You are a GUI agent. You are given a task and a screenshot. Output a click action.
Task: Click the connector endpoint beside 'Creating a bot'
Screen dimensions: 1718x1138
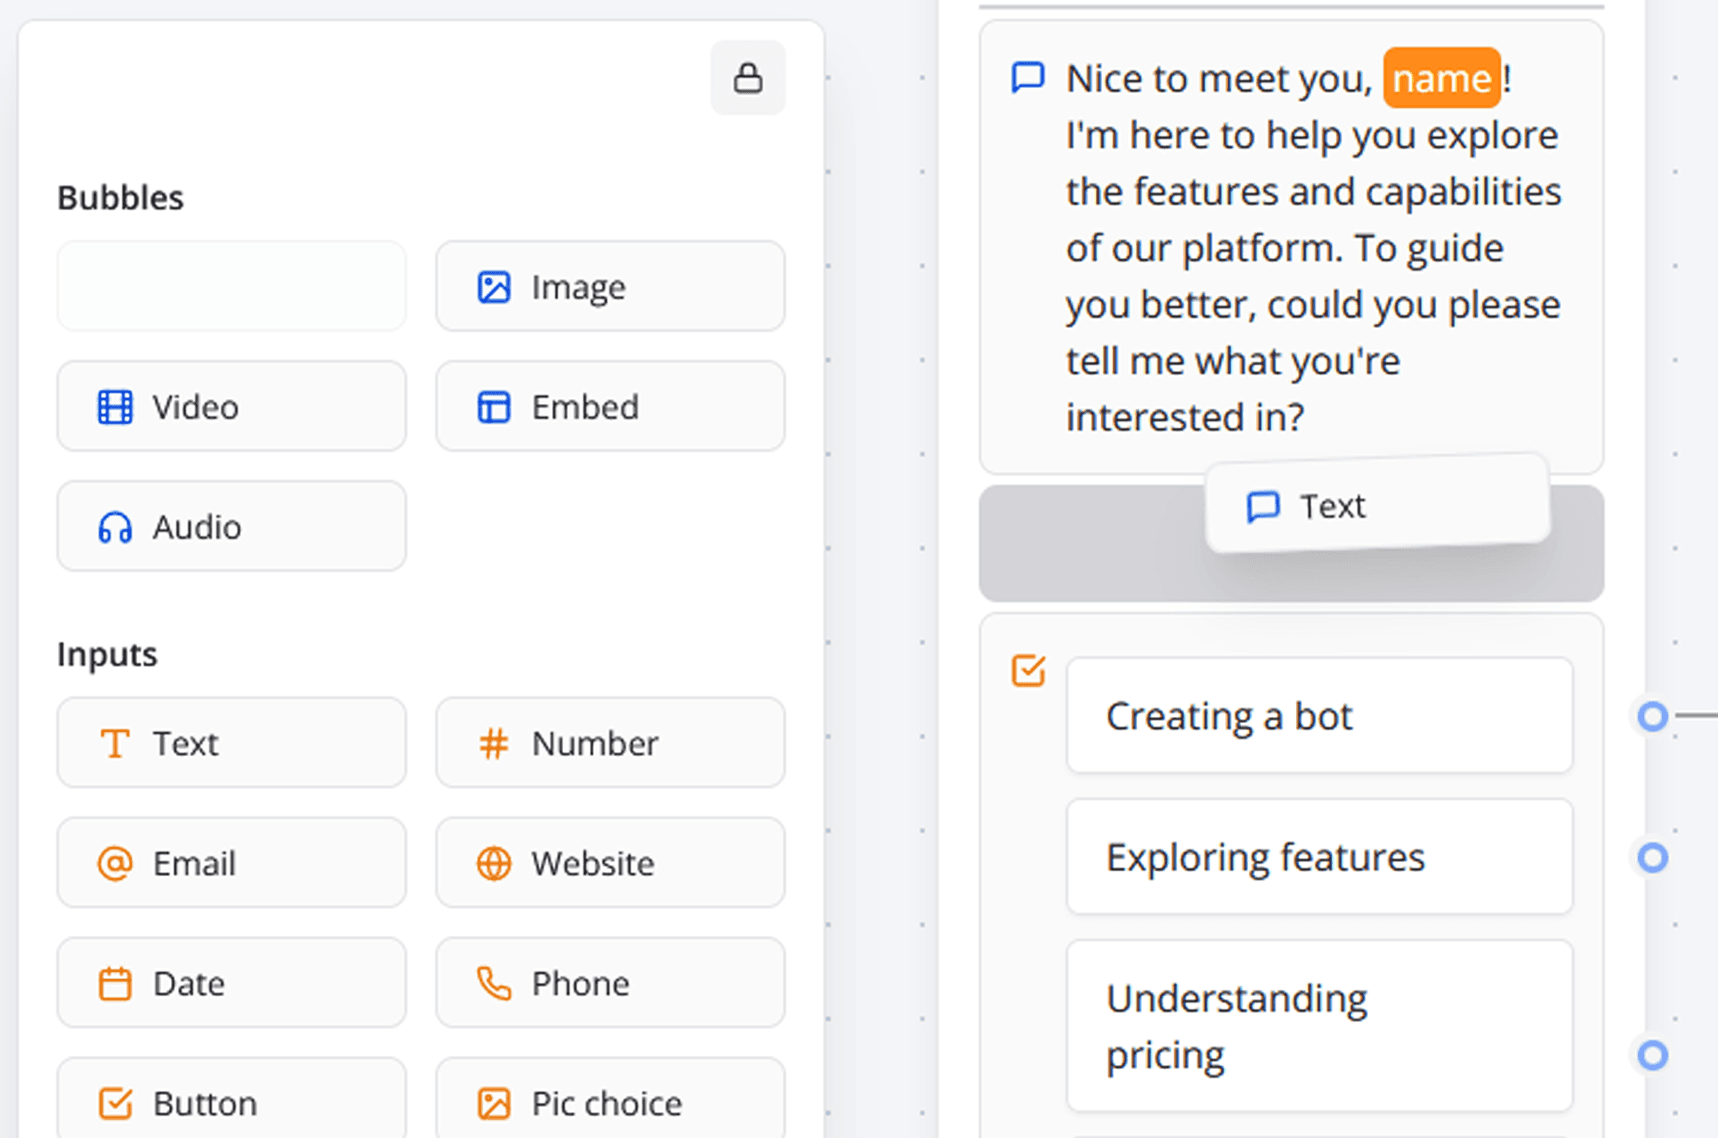(1652, 716)
